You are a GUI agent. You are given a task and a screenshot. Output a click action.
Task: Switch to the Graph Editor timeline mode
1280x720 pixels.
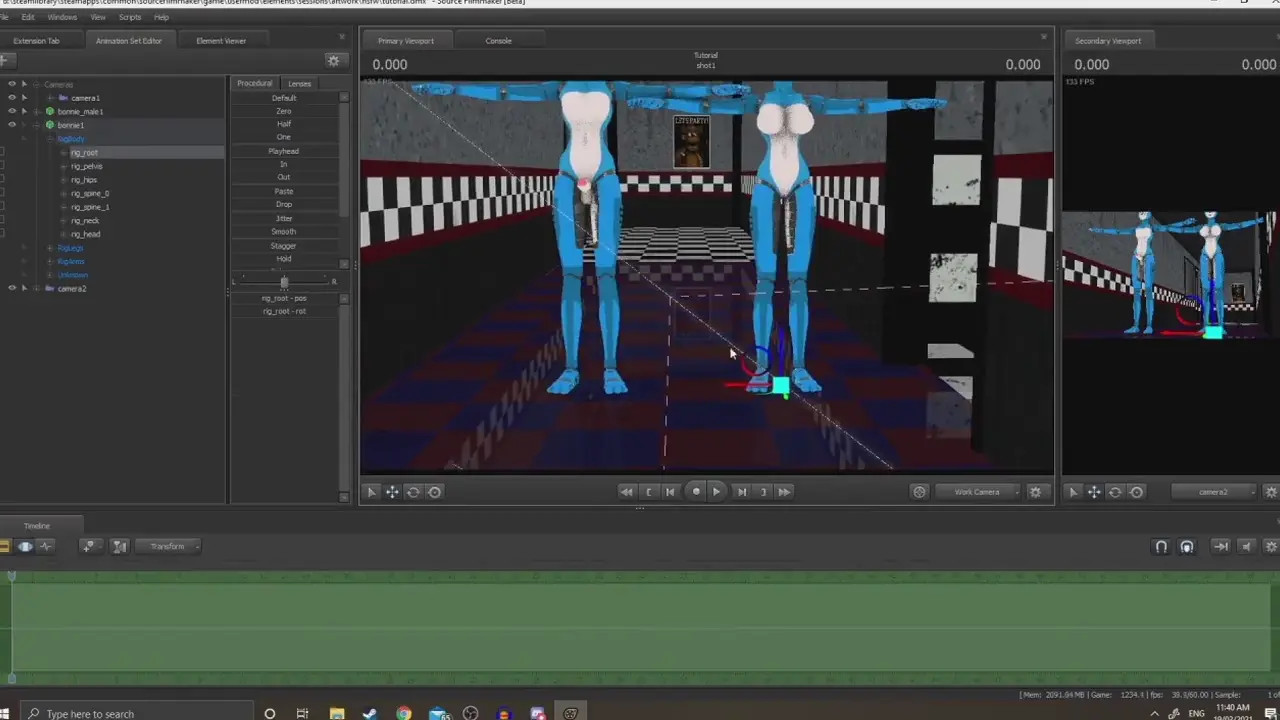click(46, 546)
